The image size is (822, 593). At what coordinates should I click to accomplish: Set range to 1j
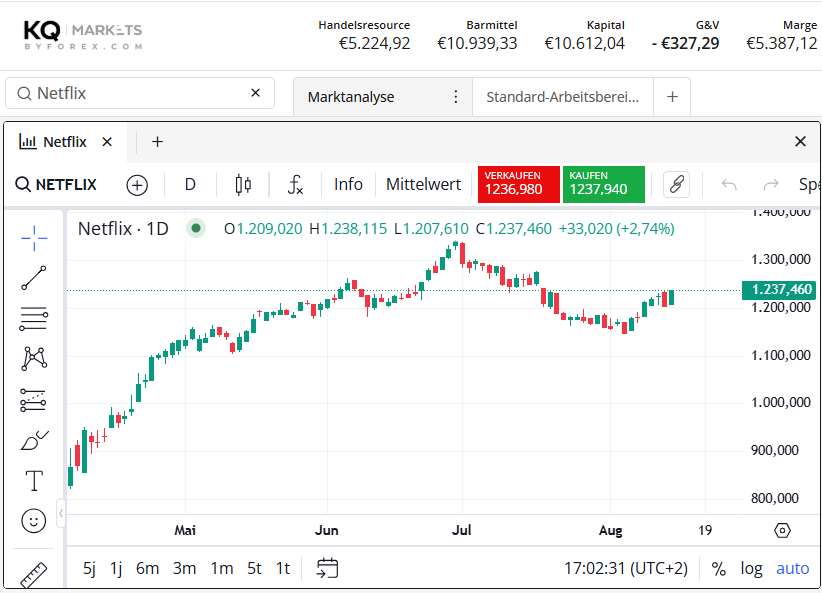point(116,568)
